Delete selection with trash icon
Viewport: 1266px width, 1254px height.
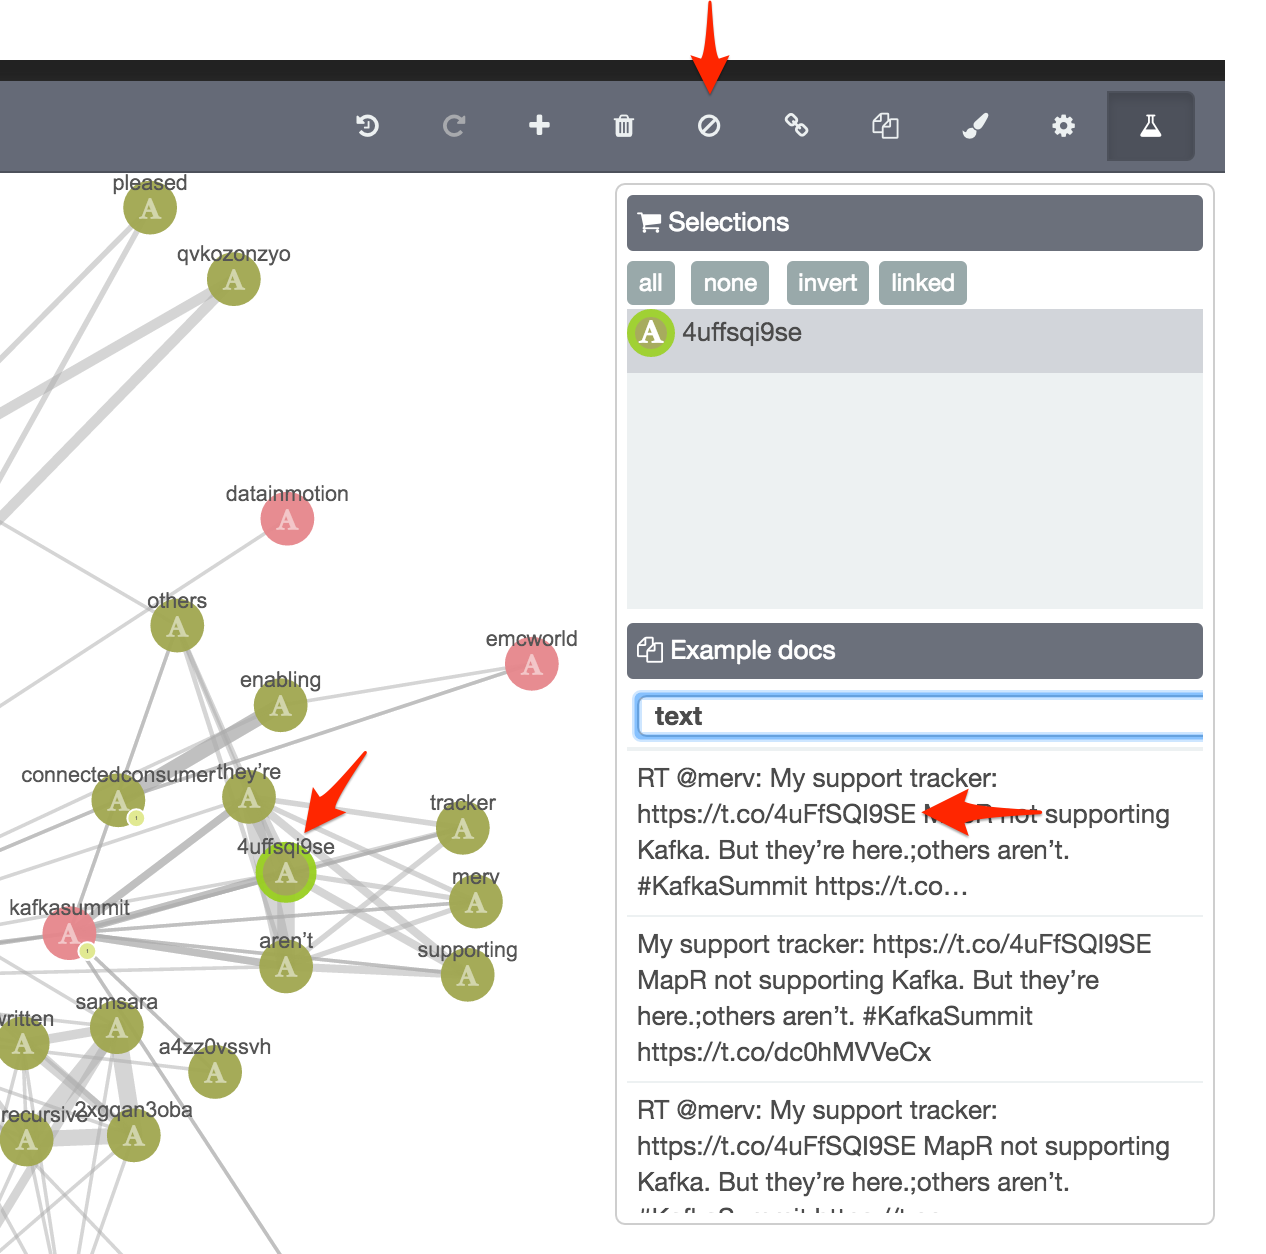point(624,126)
